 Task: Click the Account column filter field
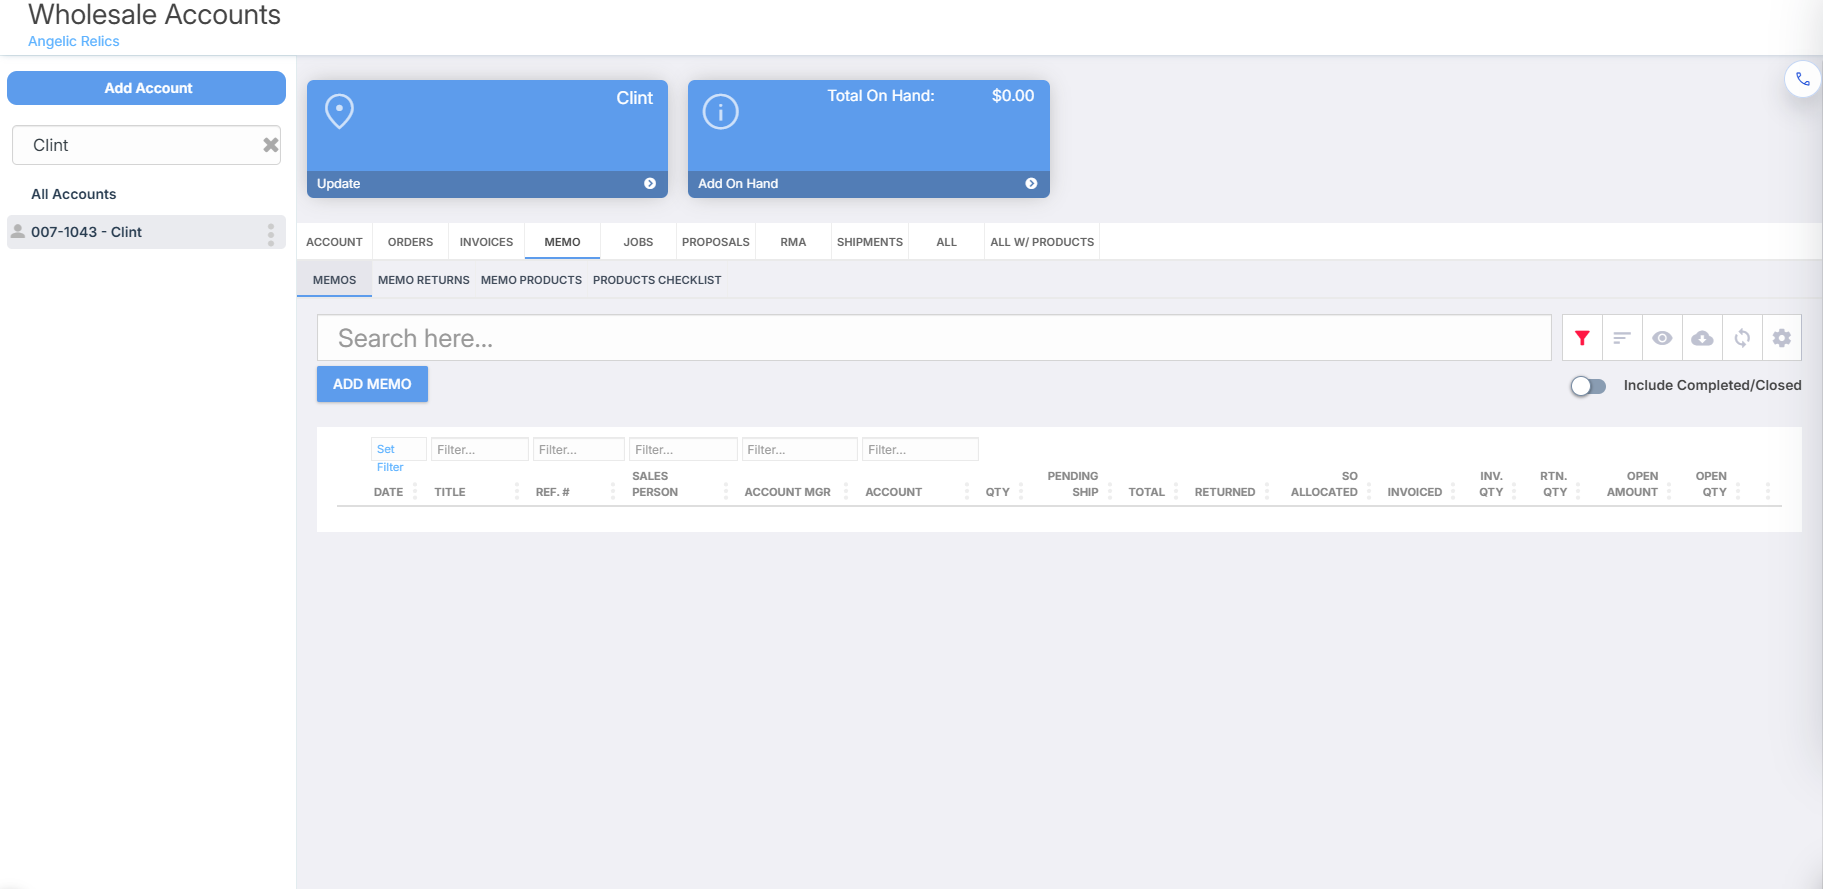(x=920, y=450)
